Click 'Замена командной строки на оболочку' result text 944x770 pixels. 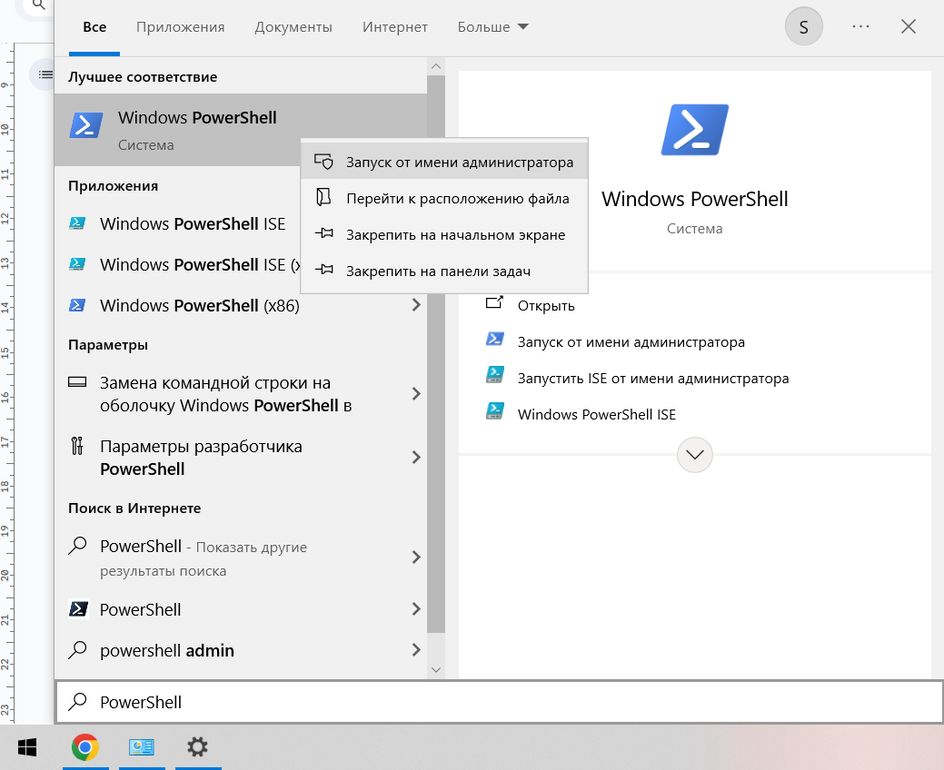tap(226, 394)
